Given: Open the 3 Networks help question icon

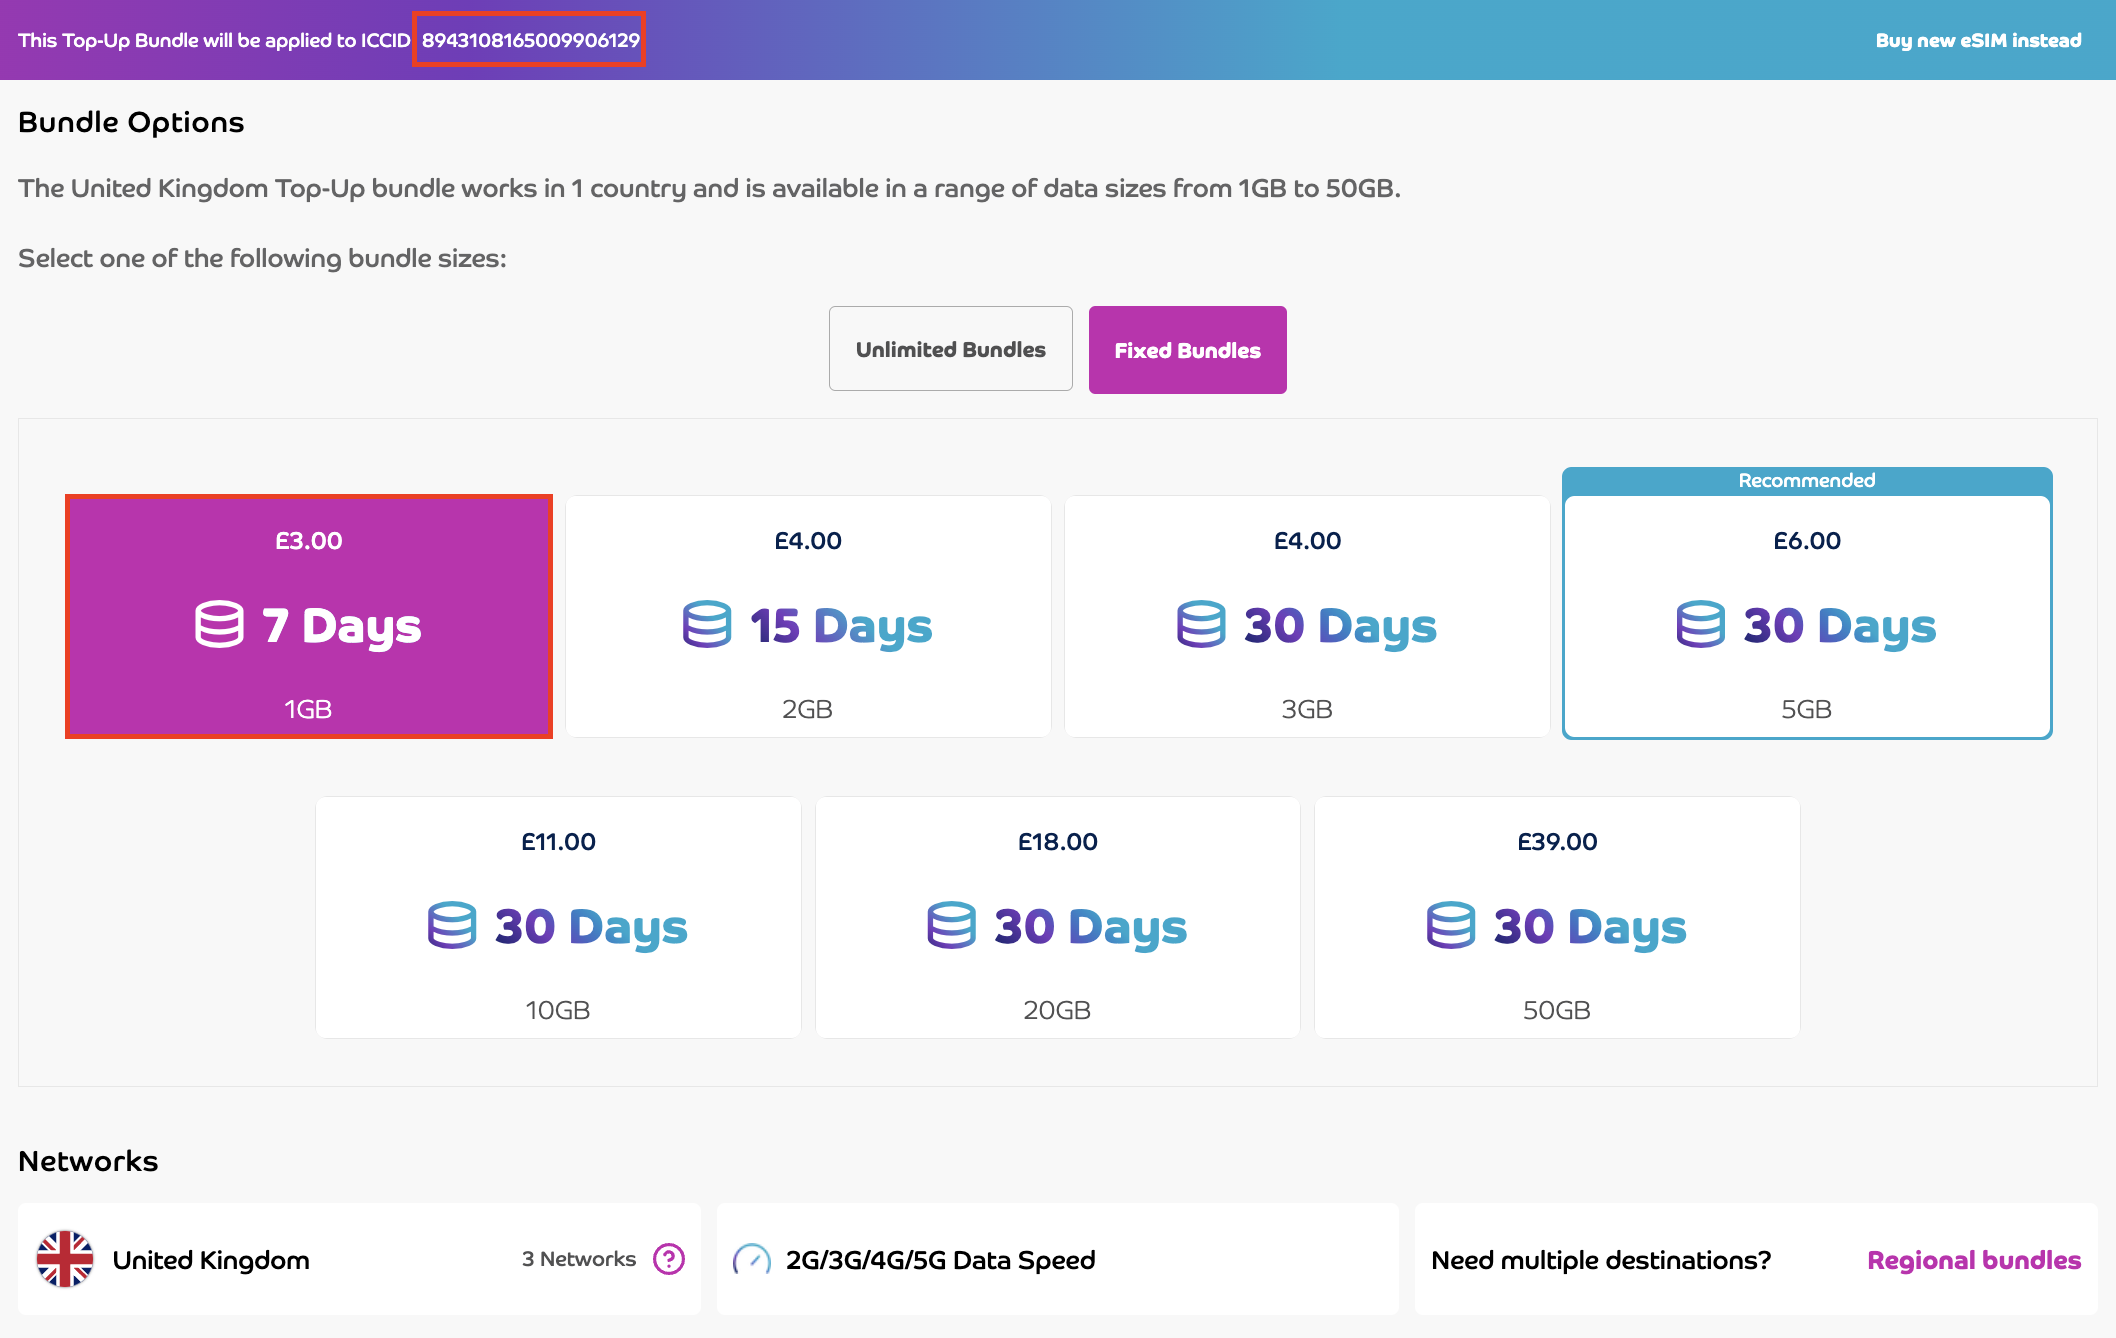Looking at the screenshot, I should 669,1259.
